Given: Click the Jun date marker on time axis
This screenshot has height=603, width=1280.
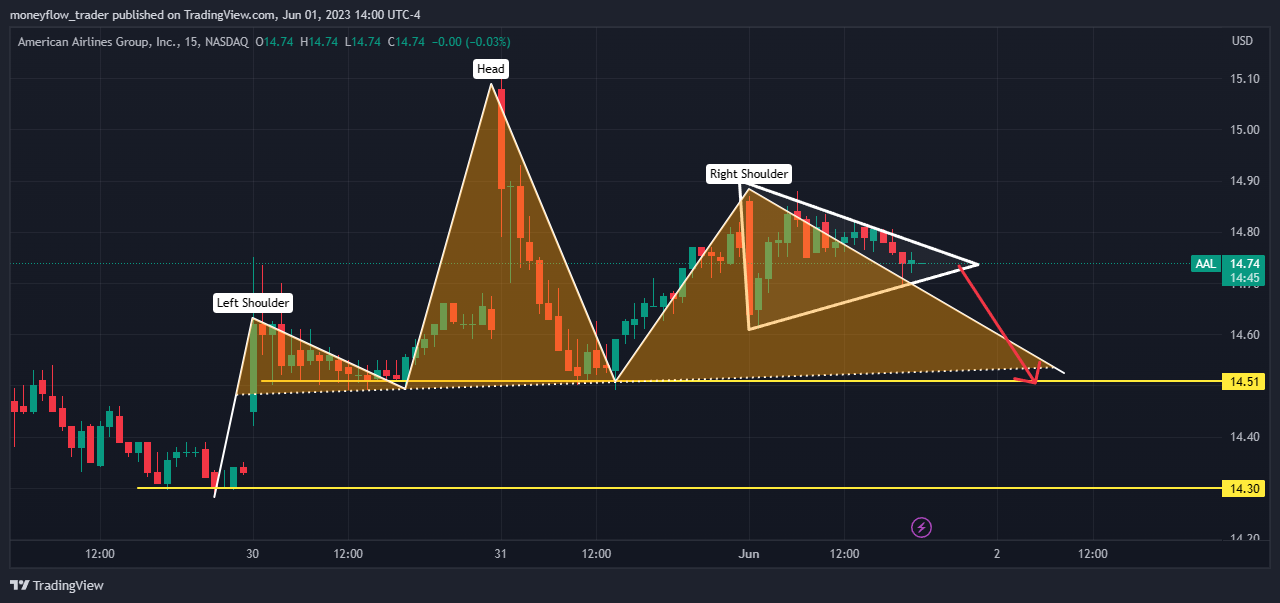Looking at the screenshot, I should click(749, 553).
